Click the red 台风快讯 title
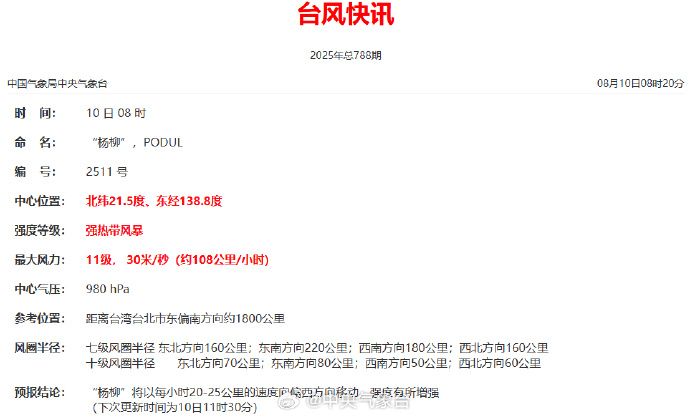Screen dimensions: 690x416 tap(345, 15)
